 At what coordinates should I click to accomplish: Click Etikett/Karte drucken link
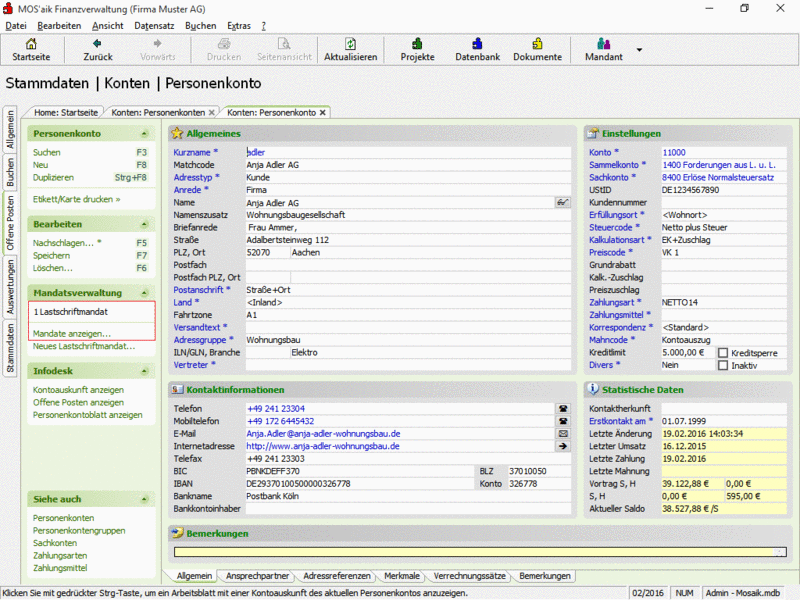pyautogui.click(x=77, y=199)
